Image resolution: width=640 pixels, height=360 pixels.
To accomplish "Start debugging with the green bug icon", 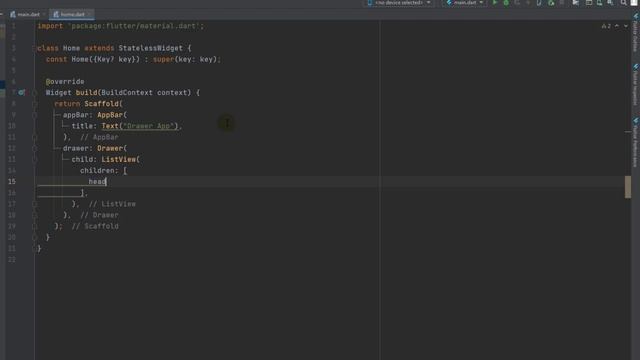I will pyautogui.click(x=506, y=3).
